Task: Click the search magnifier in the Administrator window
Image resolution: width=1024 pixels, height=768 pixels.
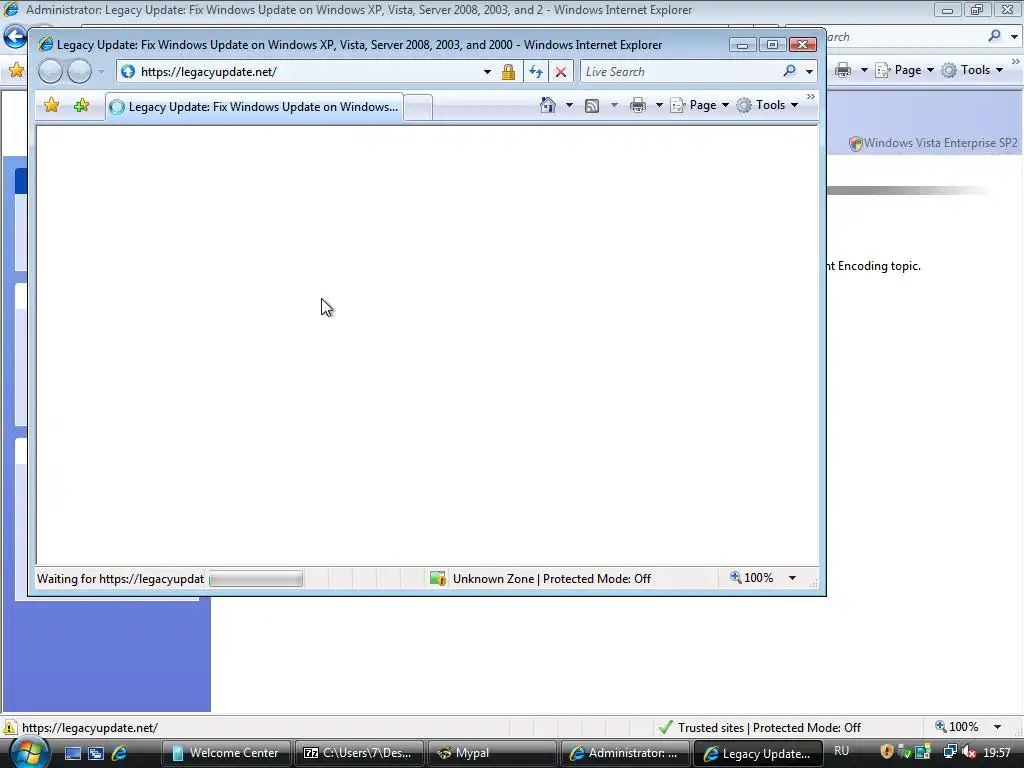Action: (x=994, y=36)
